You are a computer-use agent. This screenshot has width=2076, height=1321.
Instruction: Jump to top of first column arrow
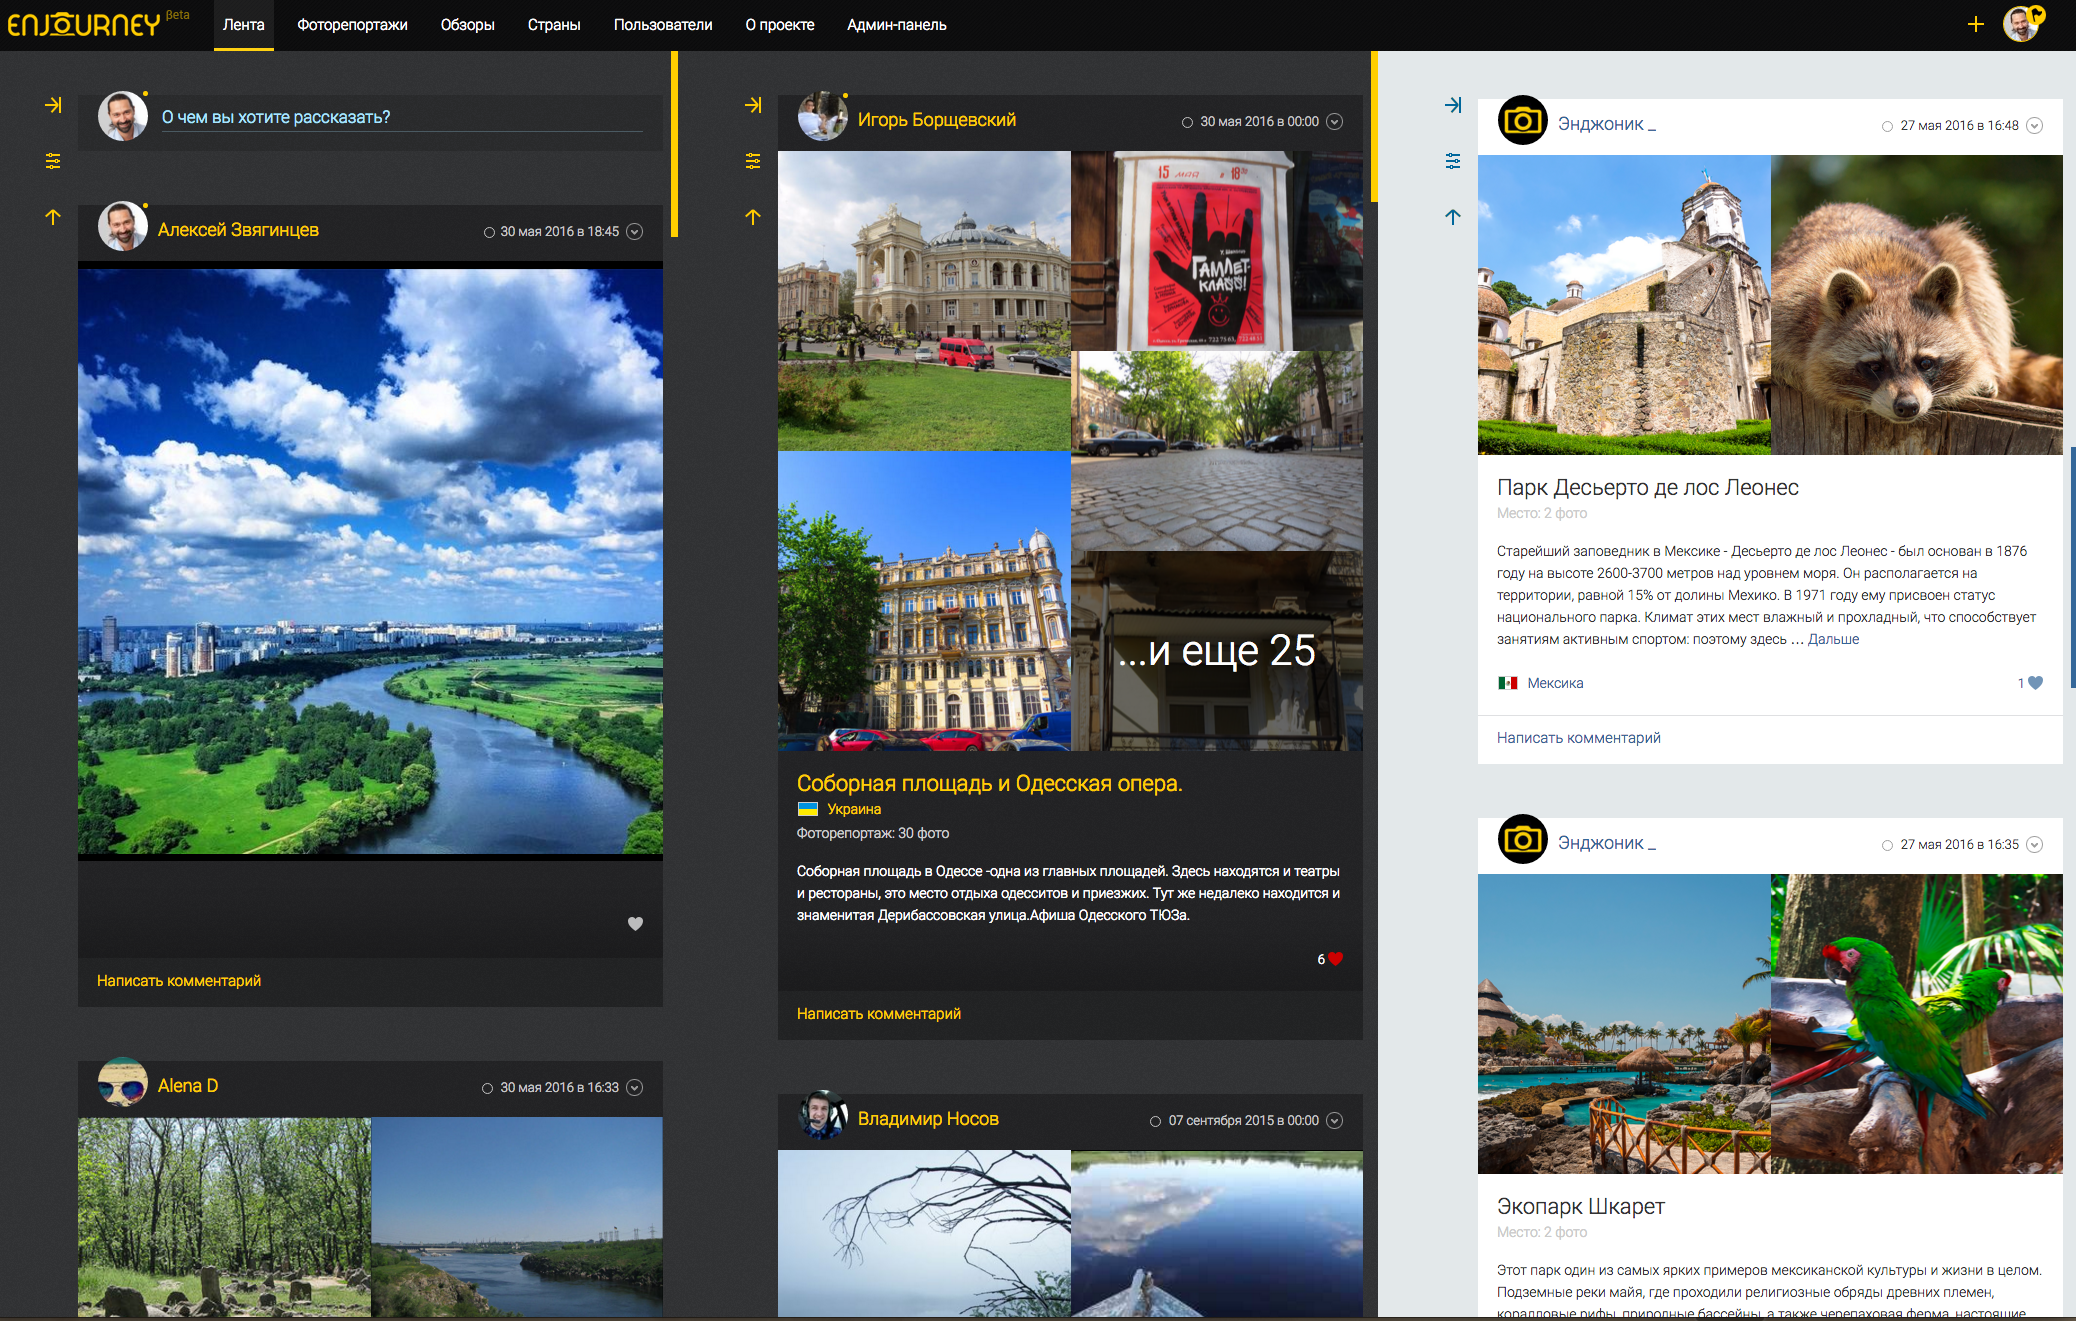click(x=53, y=217)
